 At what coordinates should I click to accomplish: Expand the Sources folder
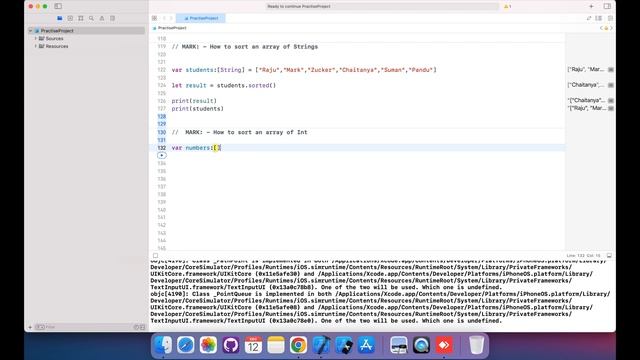[x=36, y=38]
